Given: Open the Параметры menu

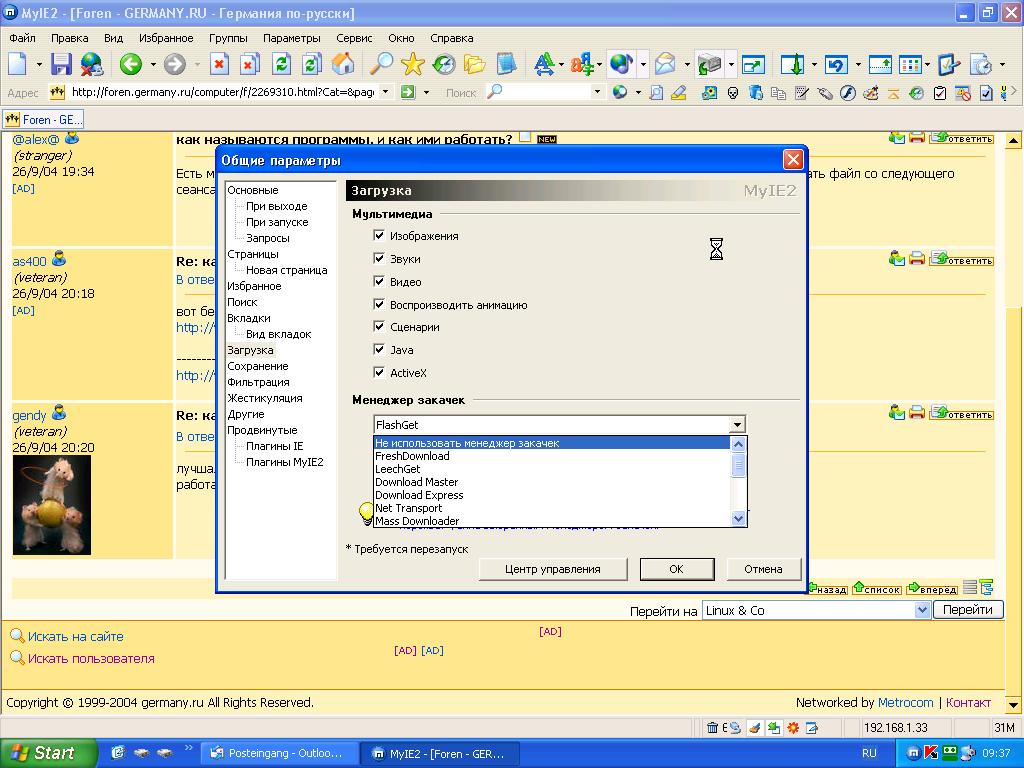Looking at the screenshot, I should (x=291, y=38).
